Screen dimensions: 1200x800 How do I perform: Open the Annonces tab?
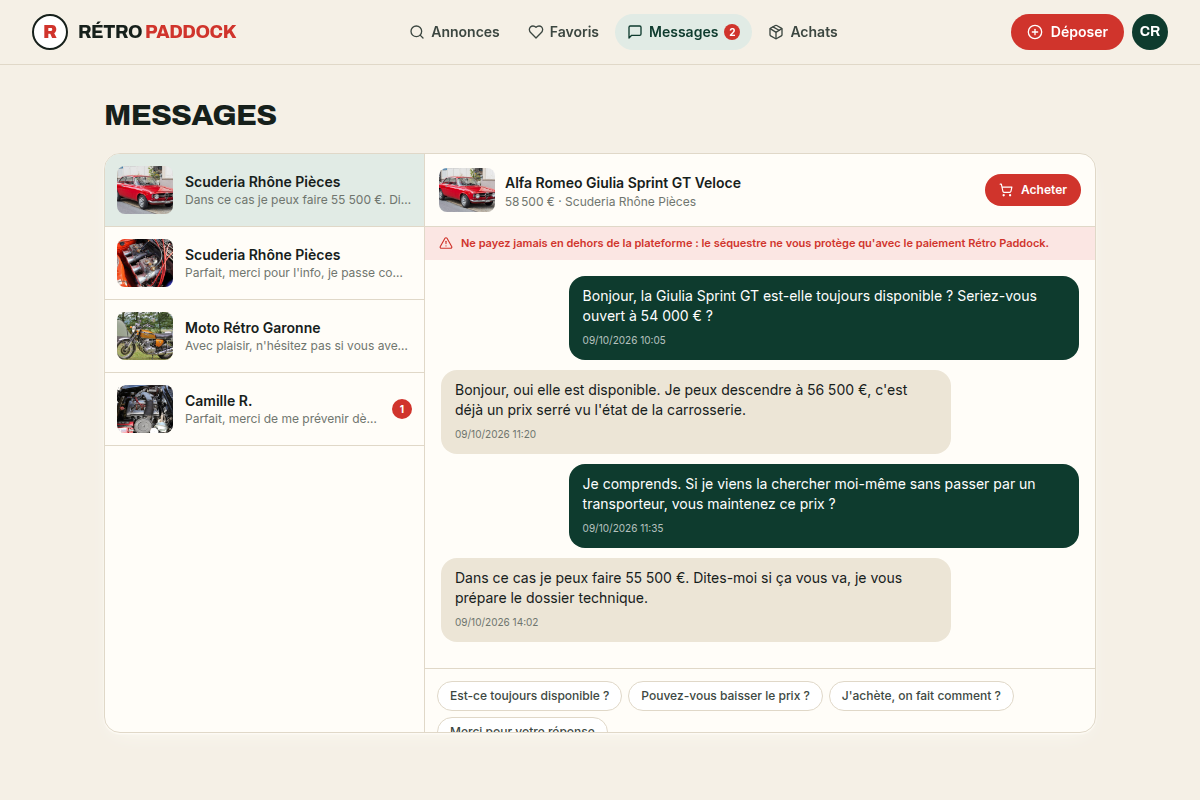(455, 32)
